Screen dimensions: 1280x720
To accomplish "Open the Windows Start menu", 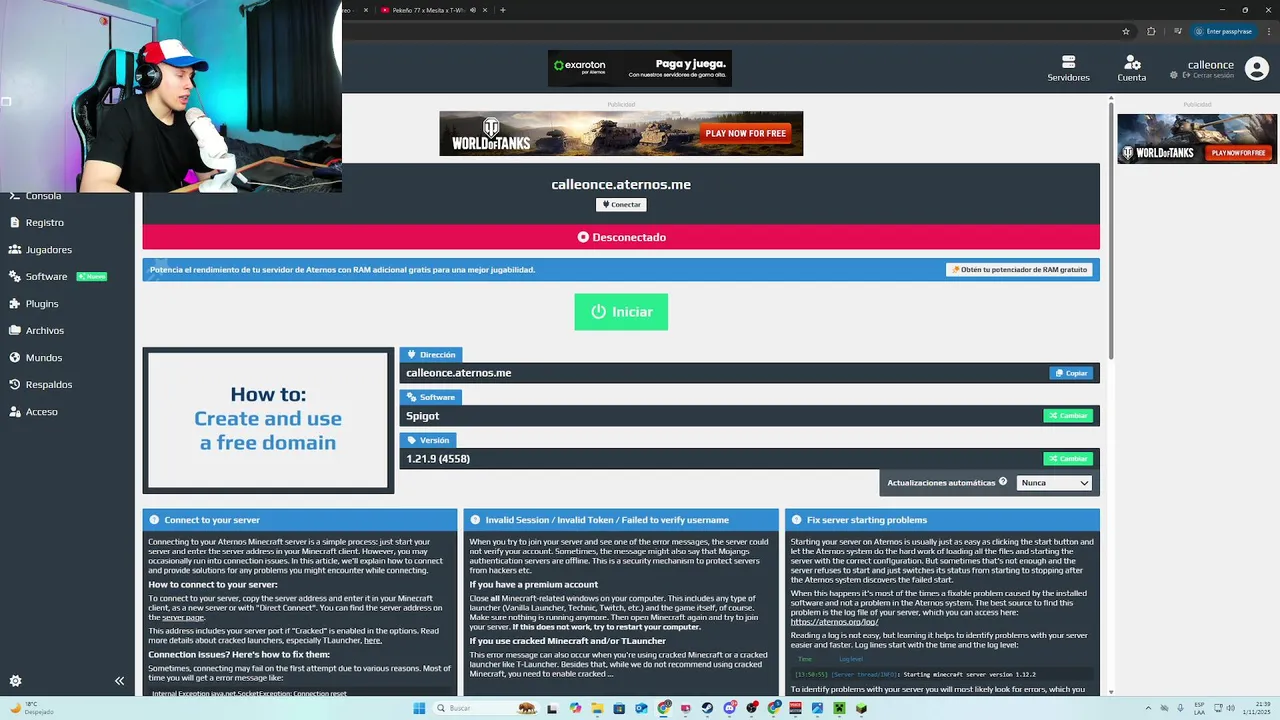I will click(x=419, y=708).
